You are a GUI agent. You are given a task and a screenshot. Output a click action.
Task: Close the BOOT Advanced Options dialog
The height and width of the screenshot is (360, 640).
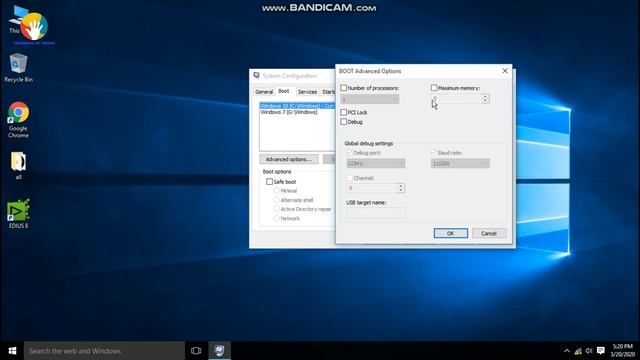[505, 71]
